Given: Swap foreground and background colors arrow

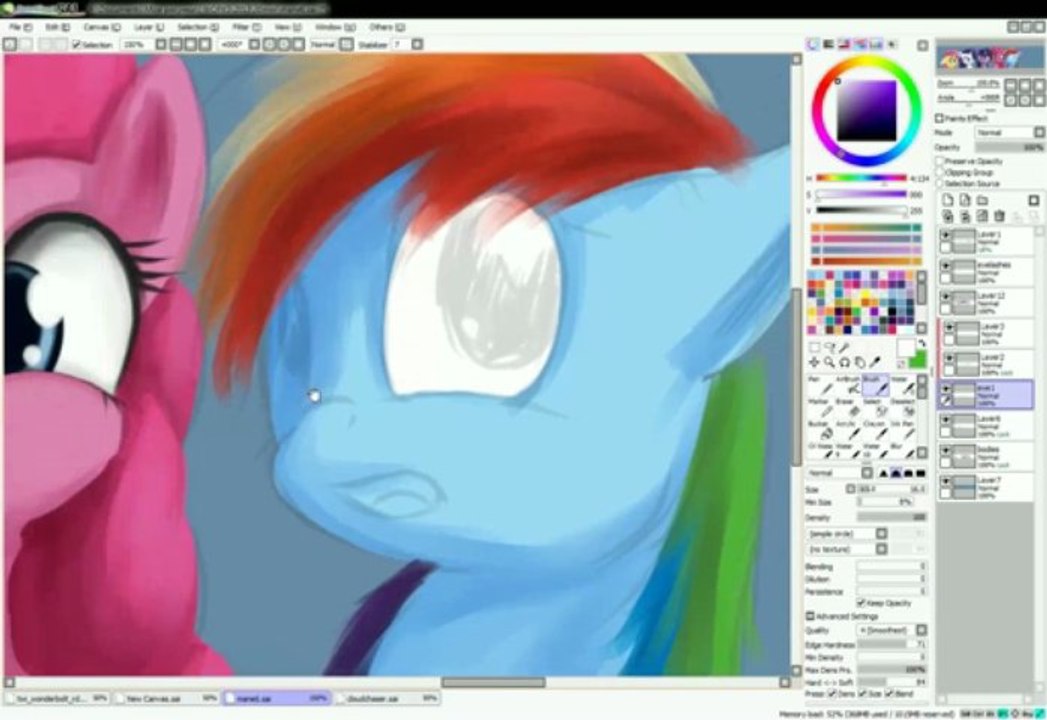Looking at the screenshot, I should pyautogui.click(x=921, y=343).
